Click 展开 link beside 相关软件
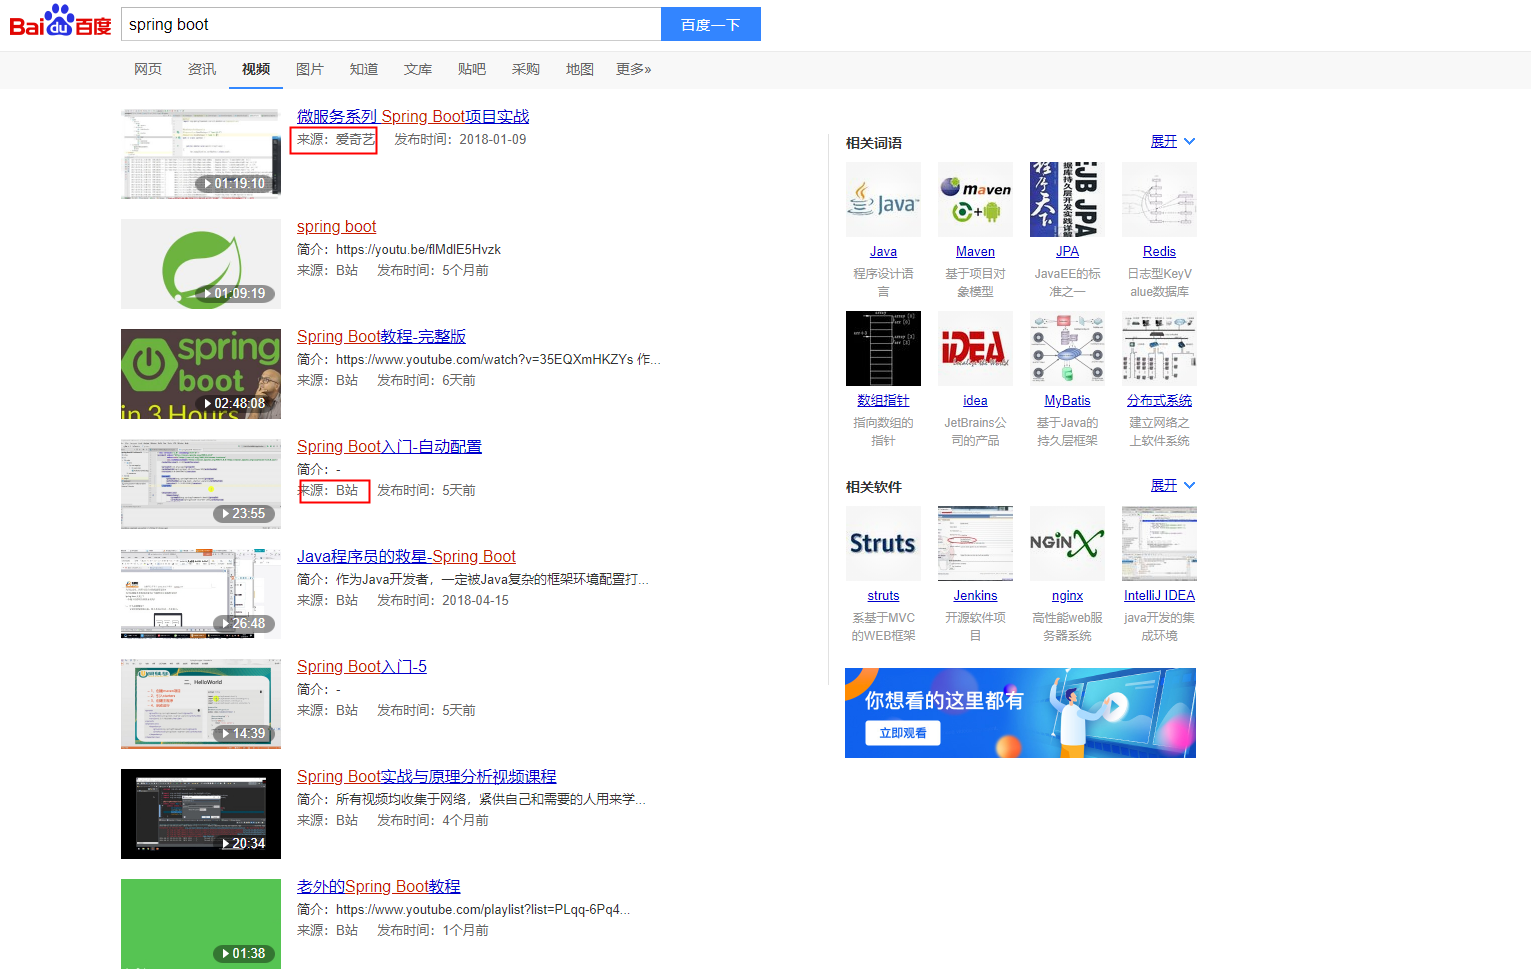Screen dimensions: 1531x975 tap(1164, 485)
